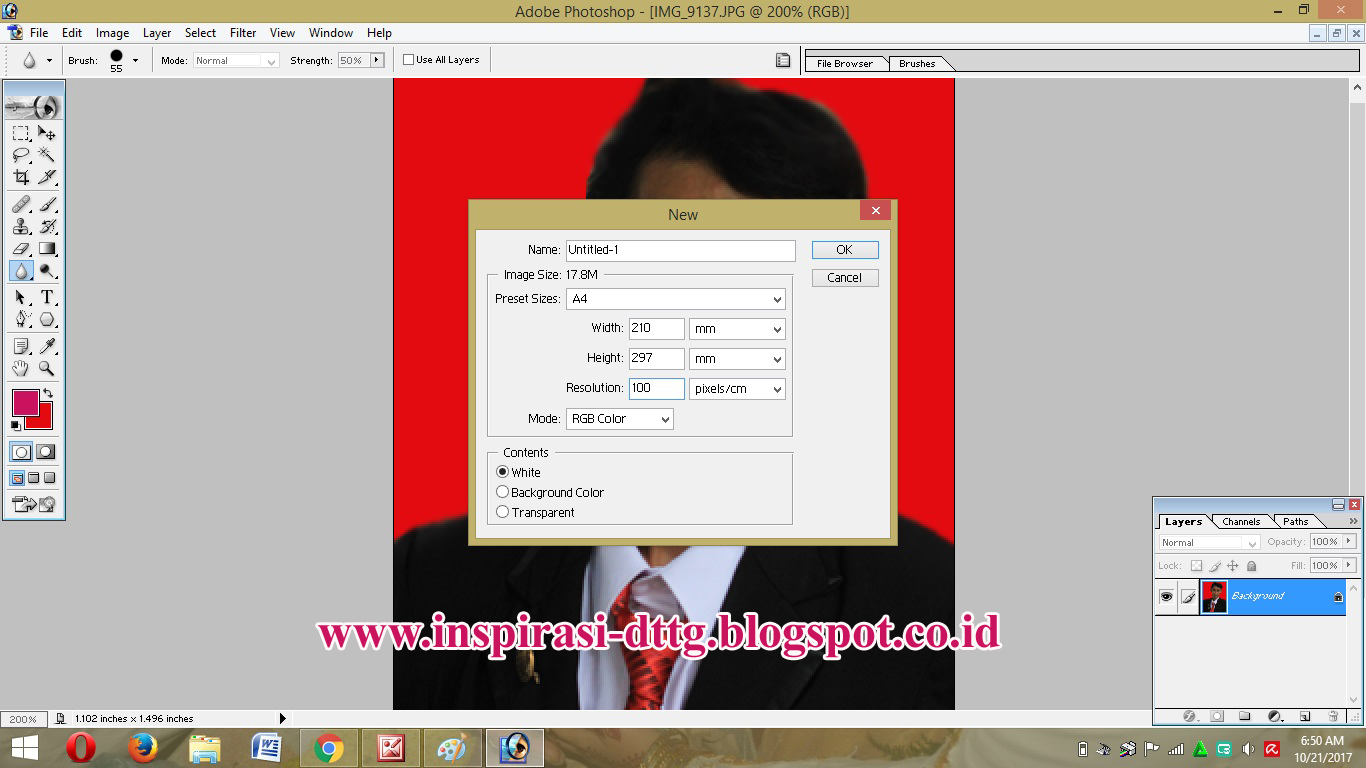Image resolution: width=1366 pixels, height=768 pixels.
Task: Pick the foreground color swatch
Action: [25, 402]
